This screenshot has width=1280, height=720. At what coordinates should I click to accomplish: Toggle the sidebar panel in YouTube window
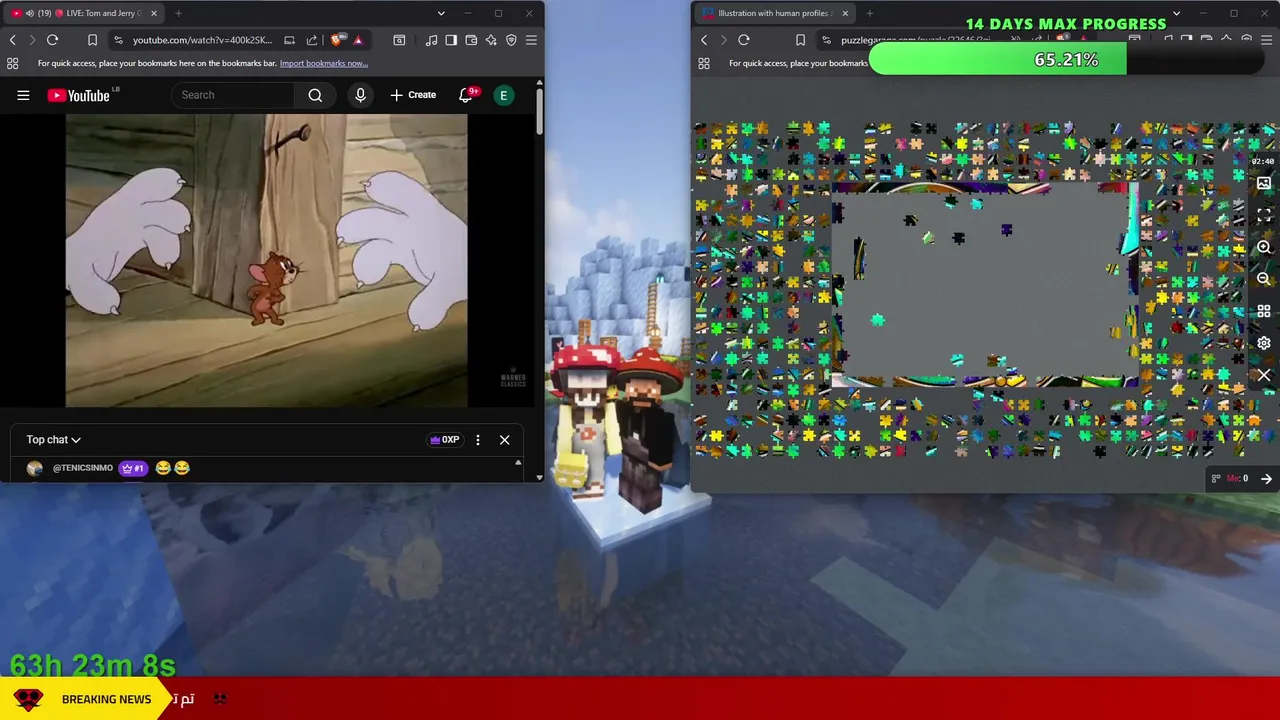pyautogui.click(x=451, y=40)
